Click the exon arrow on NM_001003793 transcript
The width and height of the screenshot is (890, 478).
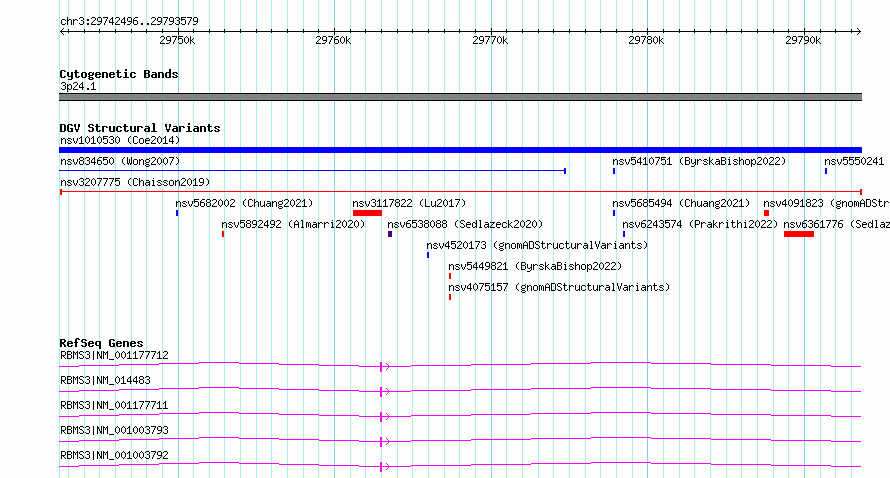[x=384, y=442]
